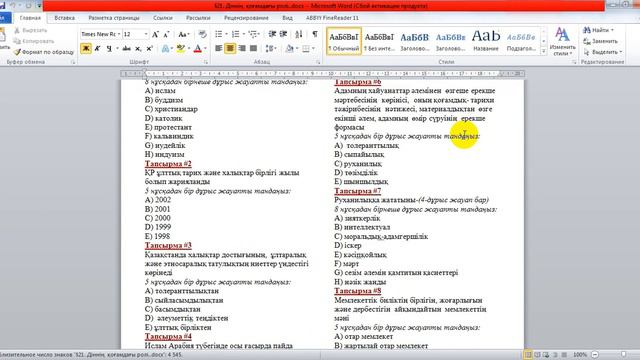
Task: Open change case Aa dropdown
Action: coord(184,34)
